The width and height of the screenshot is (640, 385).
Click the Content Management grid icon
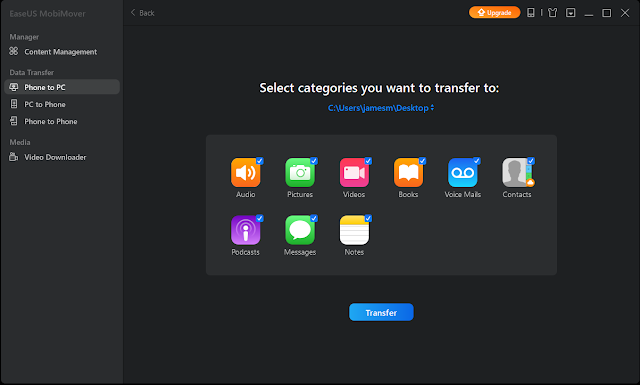(x=14, y=51)
